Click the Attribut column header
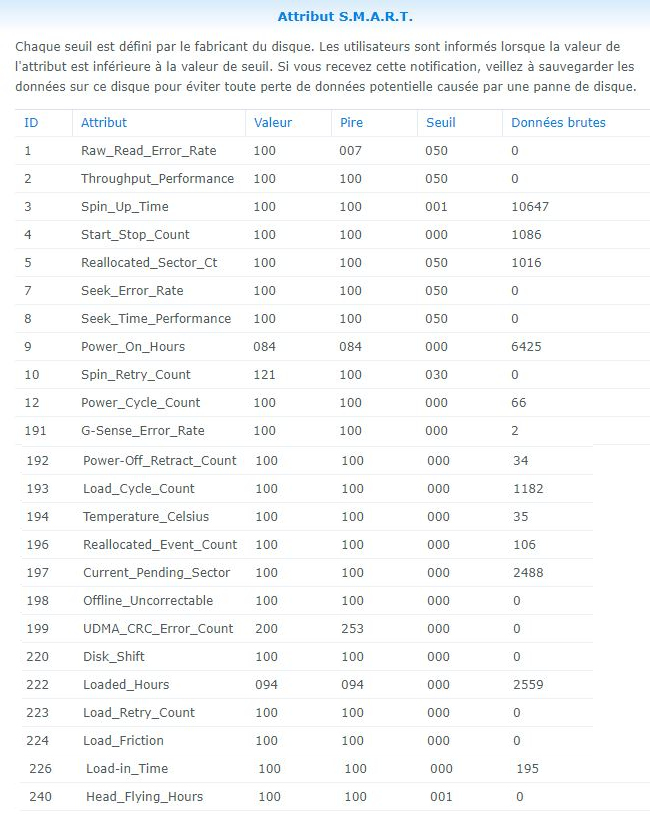Screen dimensions: 650x820 (x=104, y=122)
